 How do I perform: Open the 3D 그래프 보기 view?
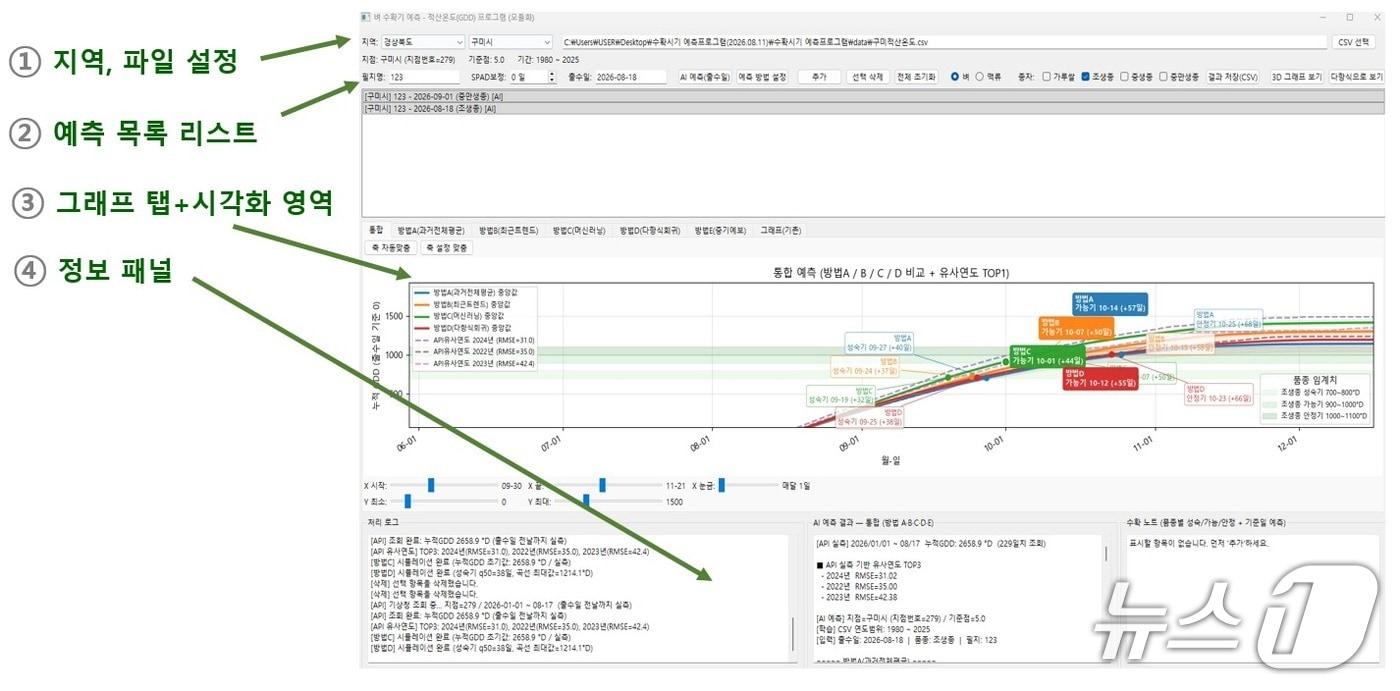pyautogui.click(x=1296, y=77)
